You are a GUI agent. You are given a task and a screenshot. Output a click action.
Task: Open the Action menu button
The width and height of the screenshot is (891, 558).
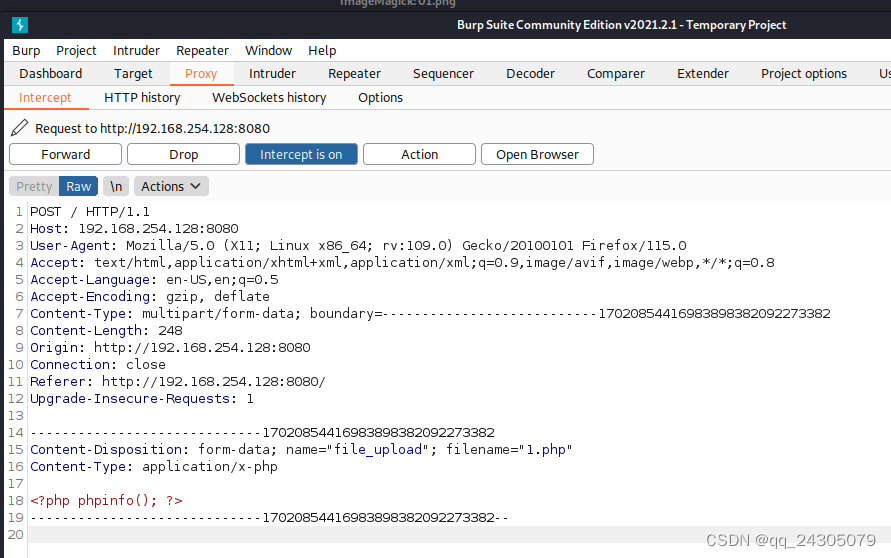[419, 154]
